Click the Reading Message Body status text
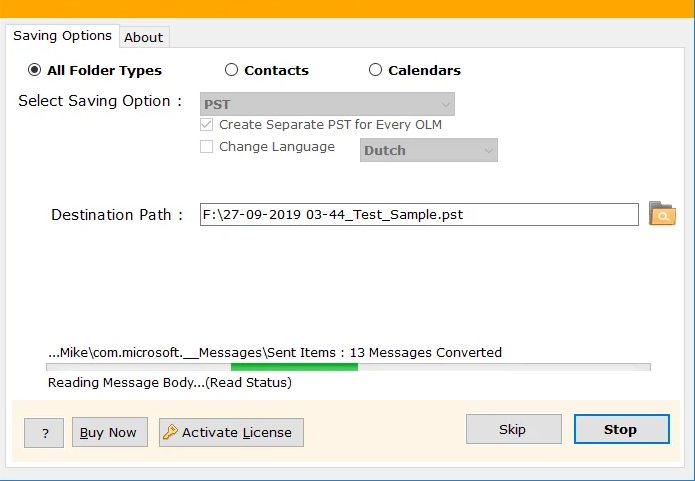Image resolution: width=695 pixels, height=481 pixels. 170,383
